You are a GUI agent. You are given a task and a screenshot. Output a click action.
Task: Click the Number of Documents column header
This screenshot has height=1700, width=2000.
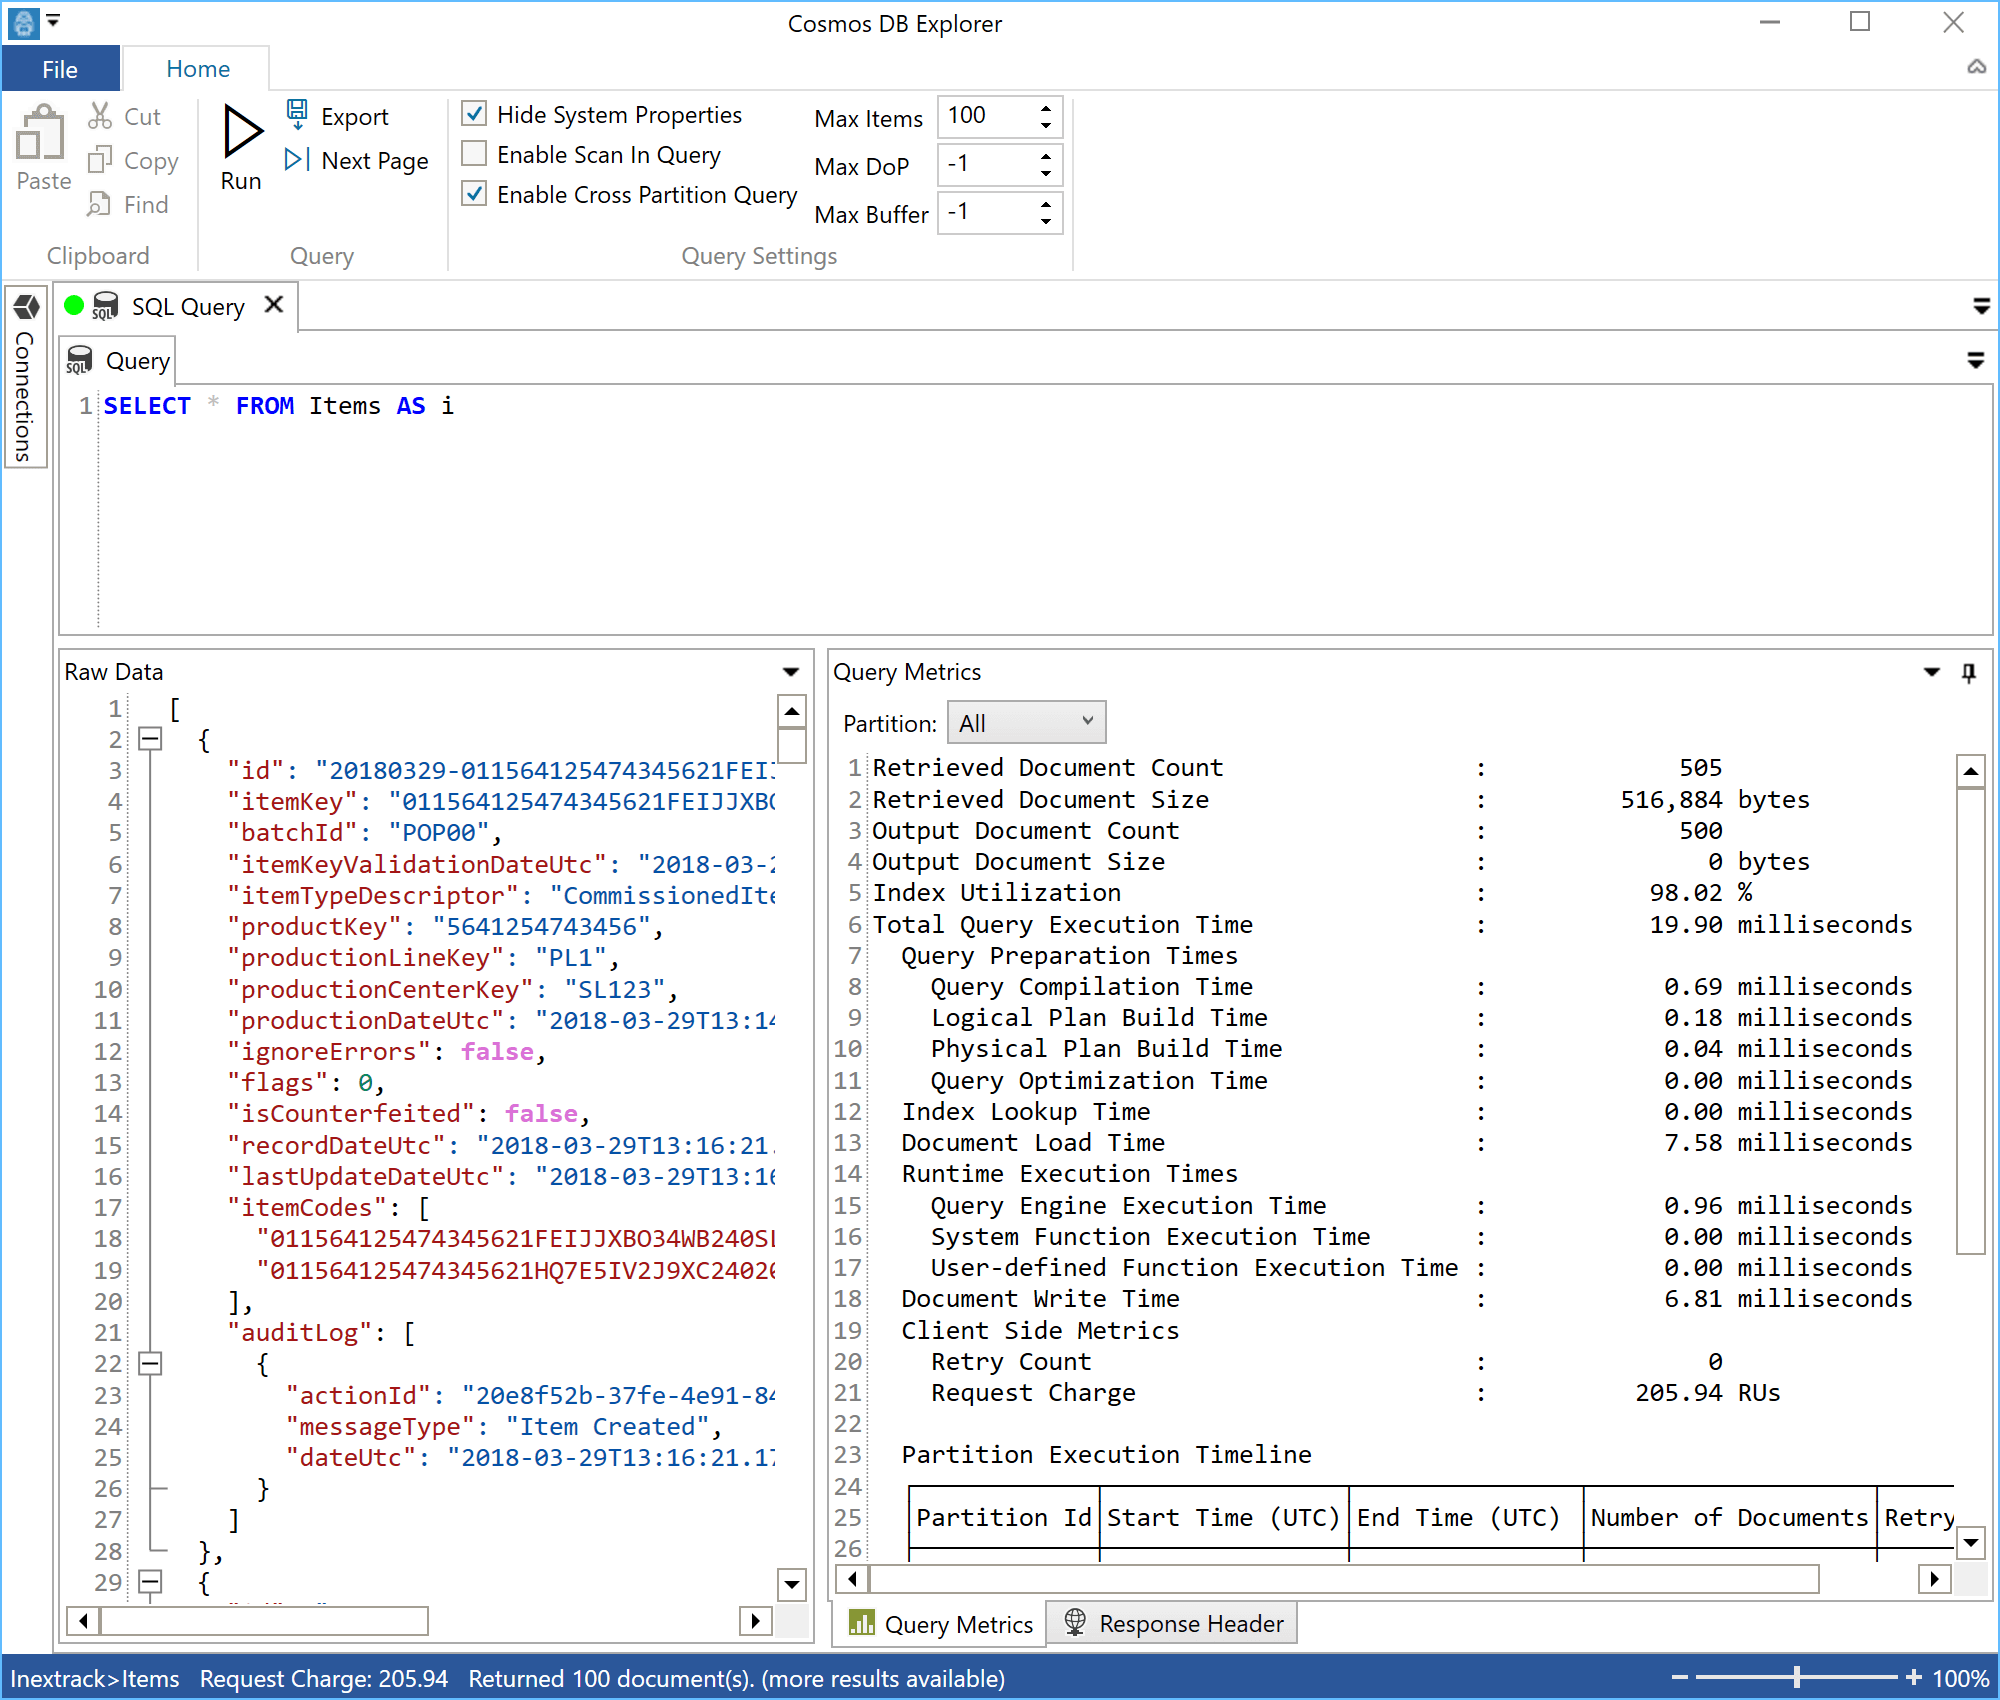click(1729, 1517)
